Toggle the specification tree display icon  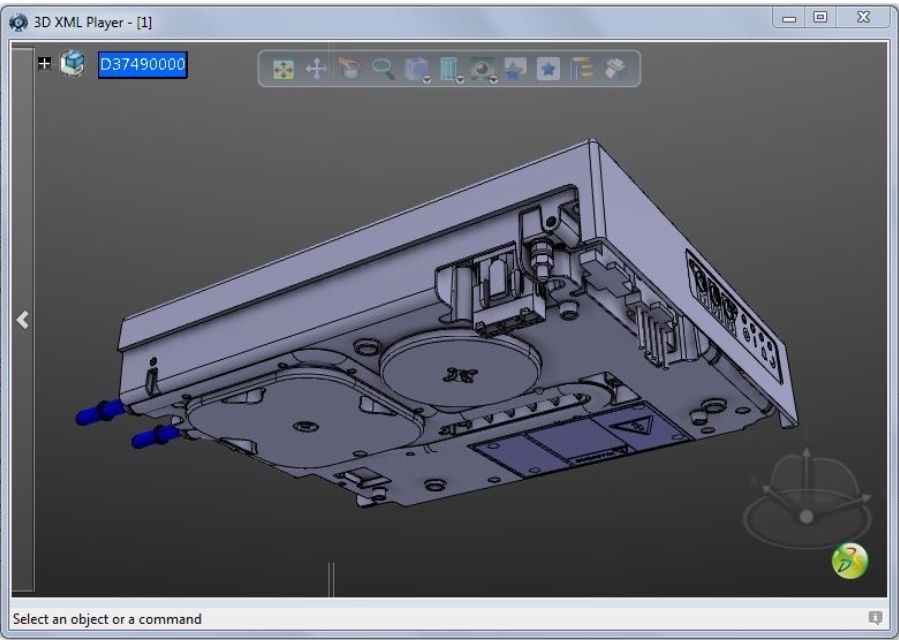pos(582,69)
